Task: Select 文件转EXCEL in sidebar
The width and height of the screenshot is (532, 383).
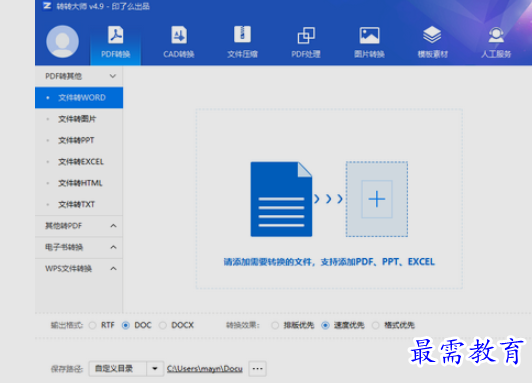Action: pos(79,162)
